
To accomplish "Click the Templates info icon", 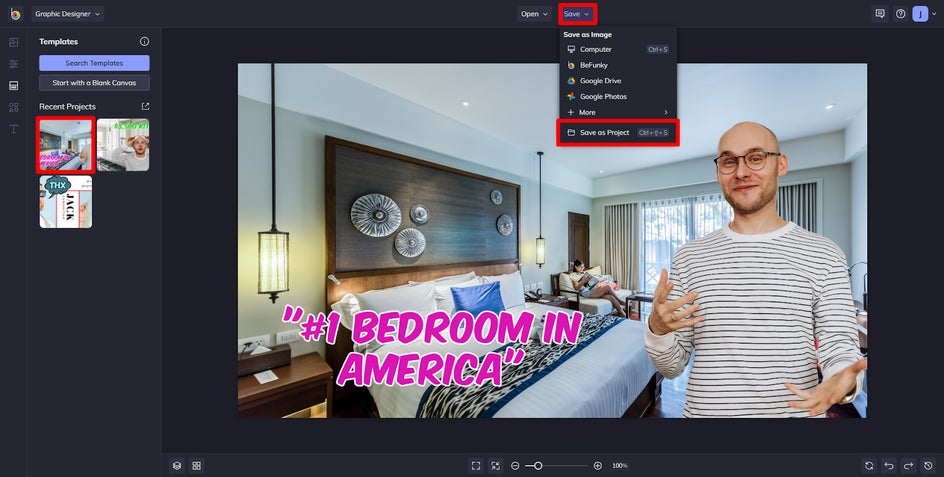I will coord(144,42).
